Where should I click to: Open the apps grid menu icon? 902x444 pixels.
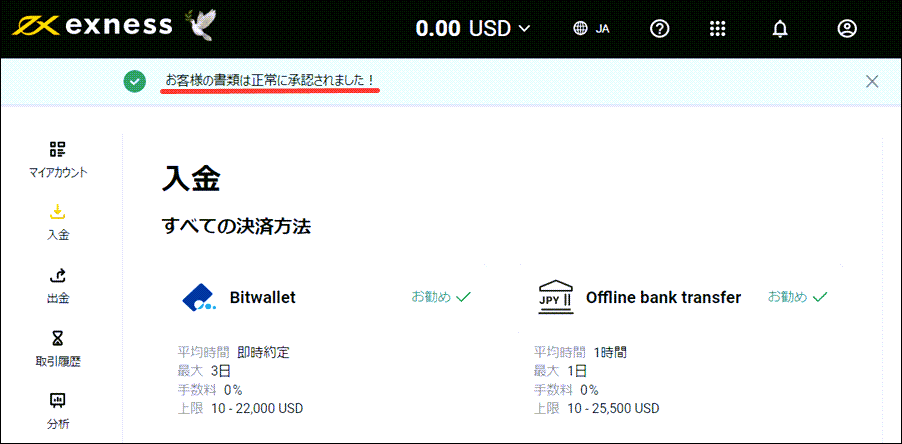[717, 29]
